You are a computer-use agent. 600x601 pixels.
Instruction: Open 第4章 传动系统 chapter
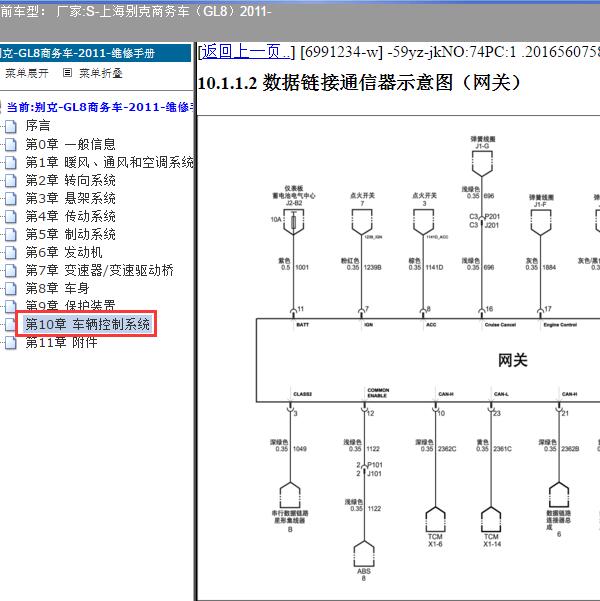pyautogui.click(x=71, y=217)
